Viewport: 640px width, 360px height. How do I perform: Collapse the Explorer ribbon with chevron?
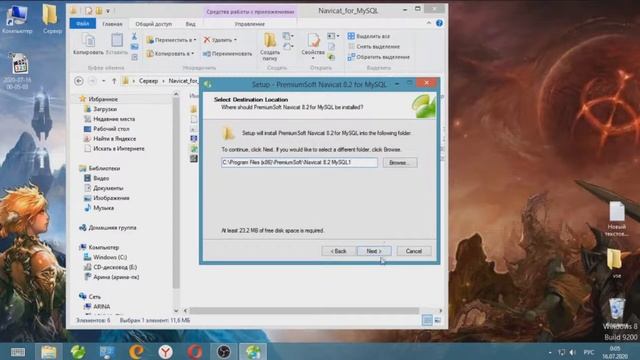coord(429,23)
